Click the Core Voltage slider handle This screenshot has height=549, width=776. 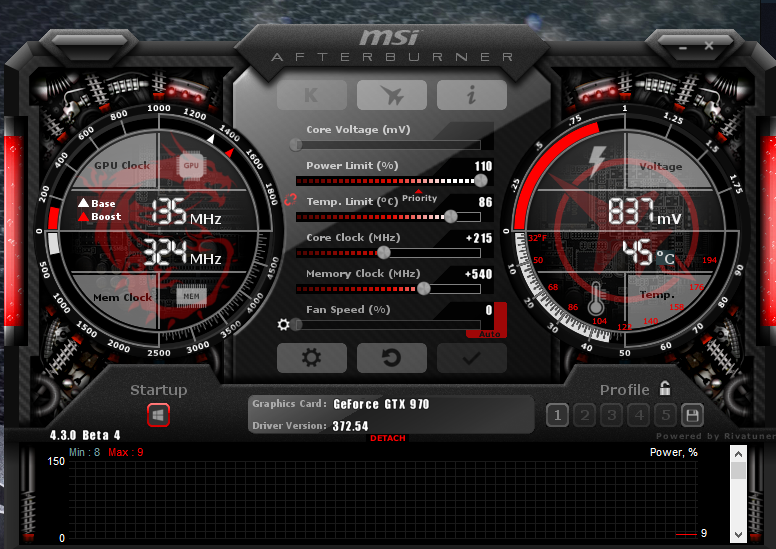click(x=296, y=145)
